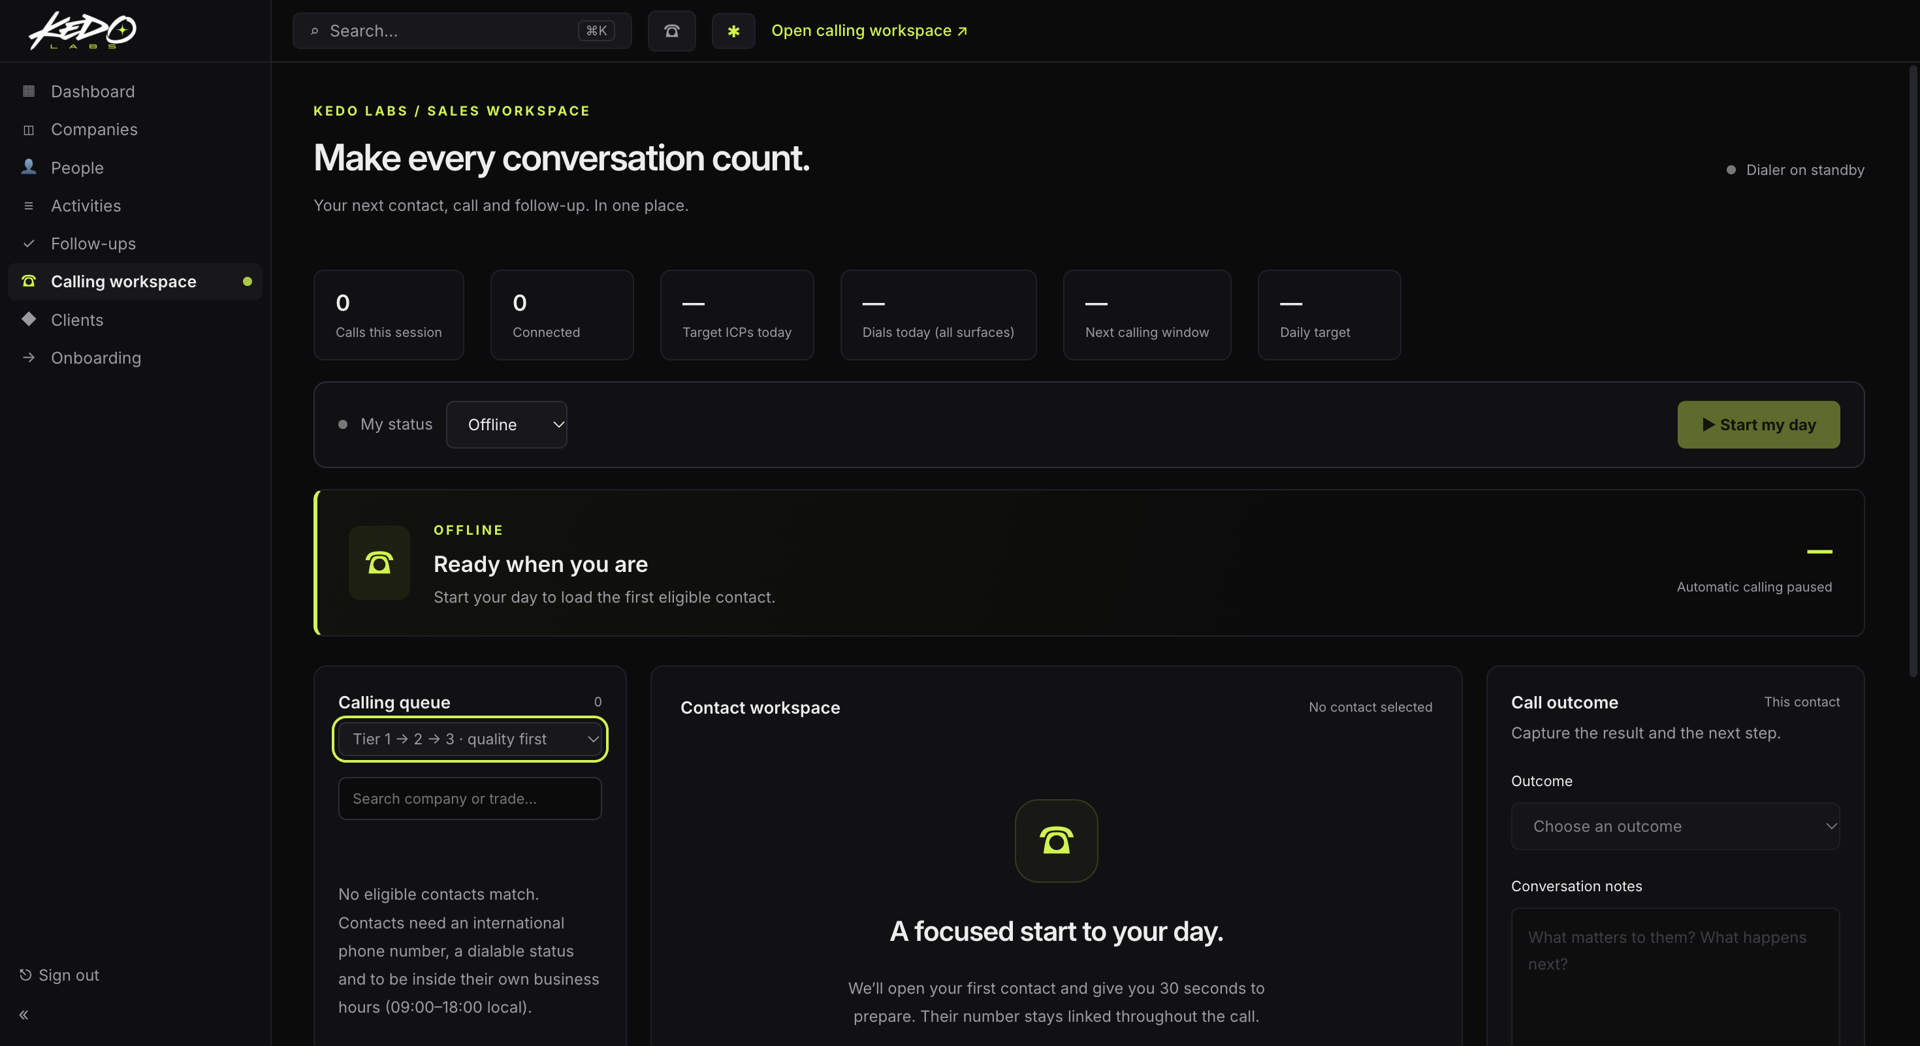
Task: Go to the Companies section
Action: (x=135, y=129)
